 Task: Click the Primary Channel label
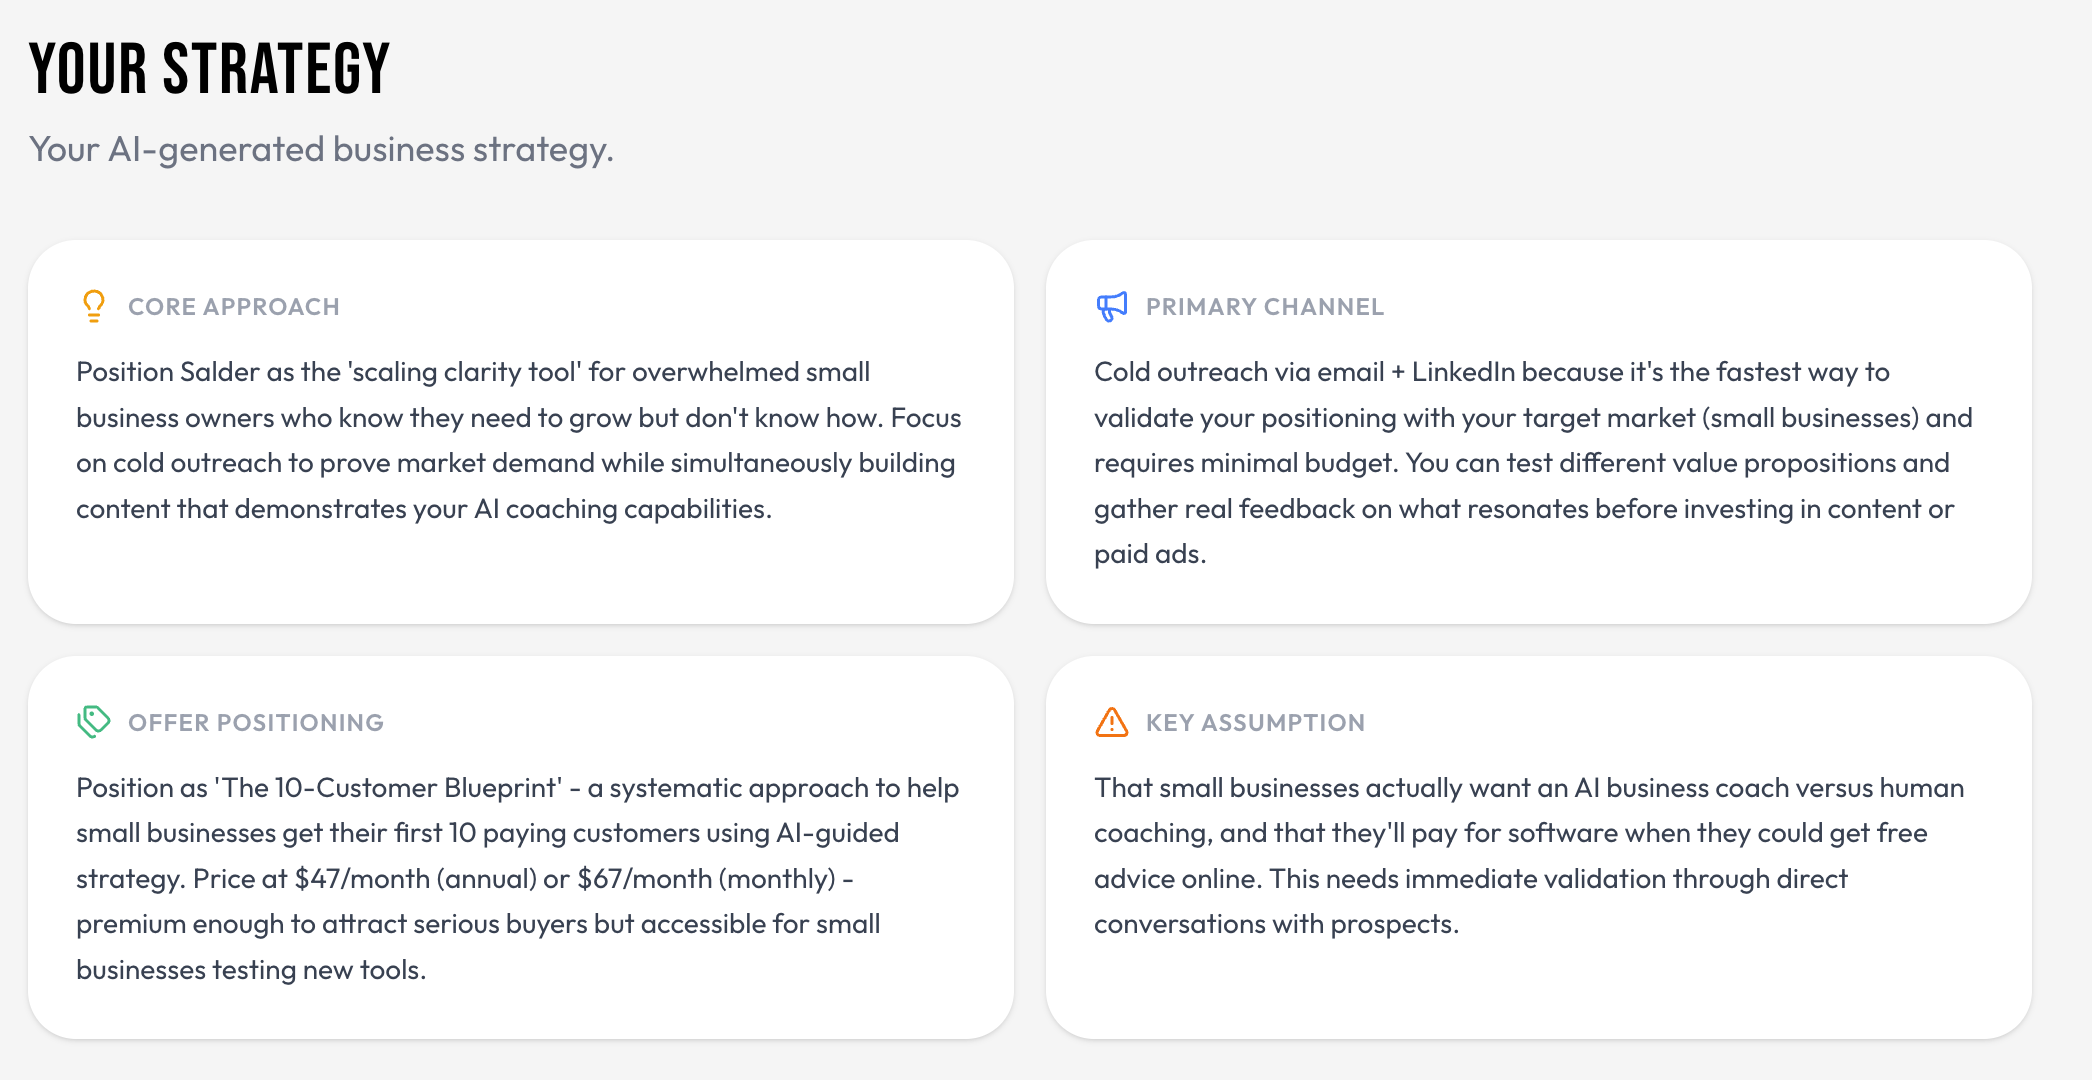pos(1264,307)
